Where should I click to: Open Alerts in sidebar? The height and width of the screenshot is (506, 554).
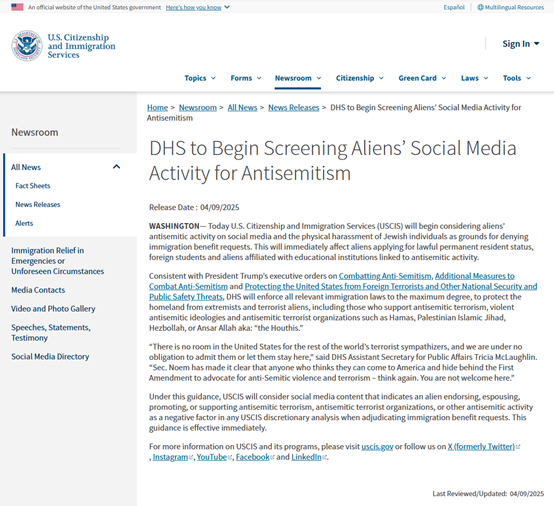click(x=24, y=223)
